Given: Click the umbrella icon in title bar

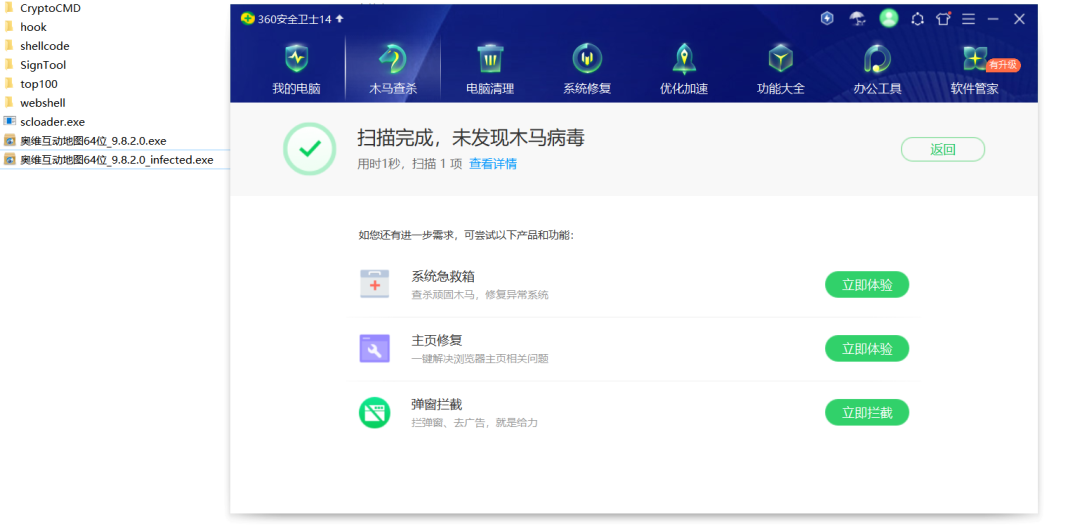Looking at the screenshot, I should pyautogui.click(x=858, y=19).
